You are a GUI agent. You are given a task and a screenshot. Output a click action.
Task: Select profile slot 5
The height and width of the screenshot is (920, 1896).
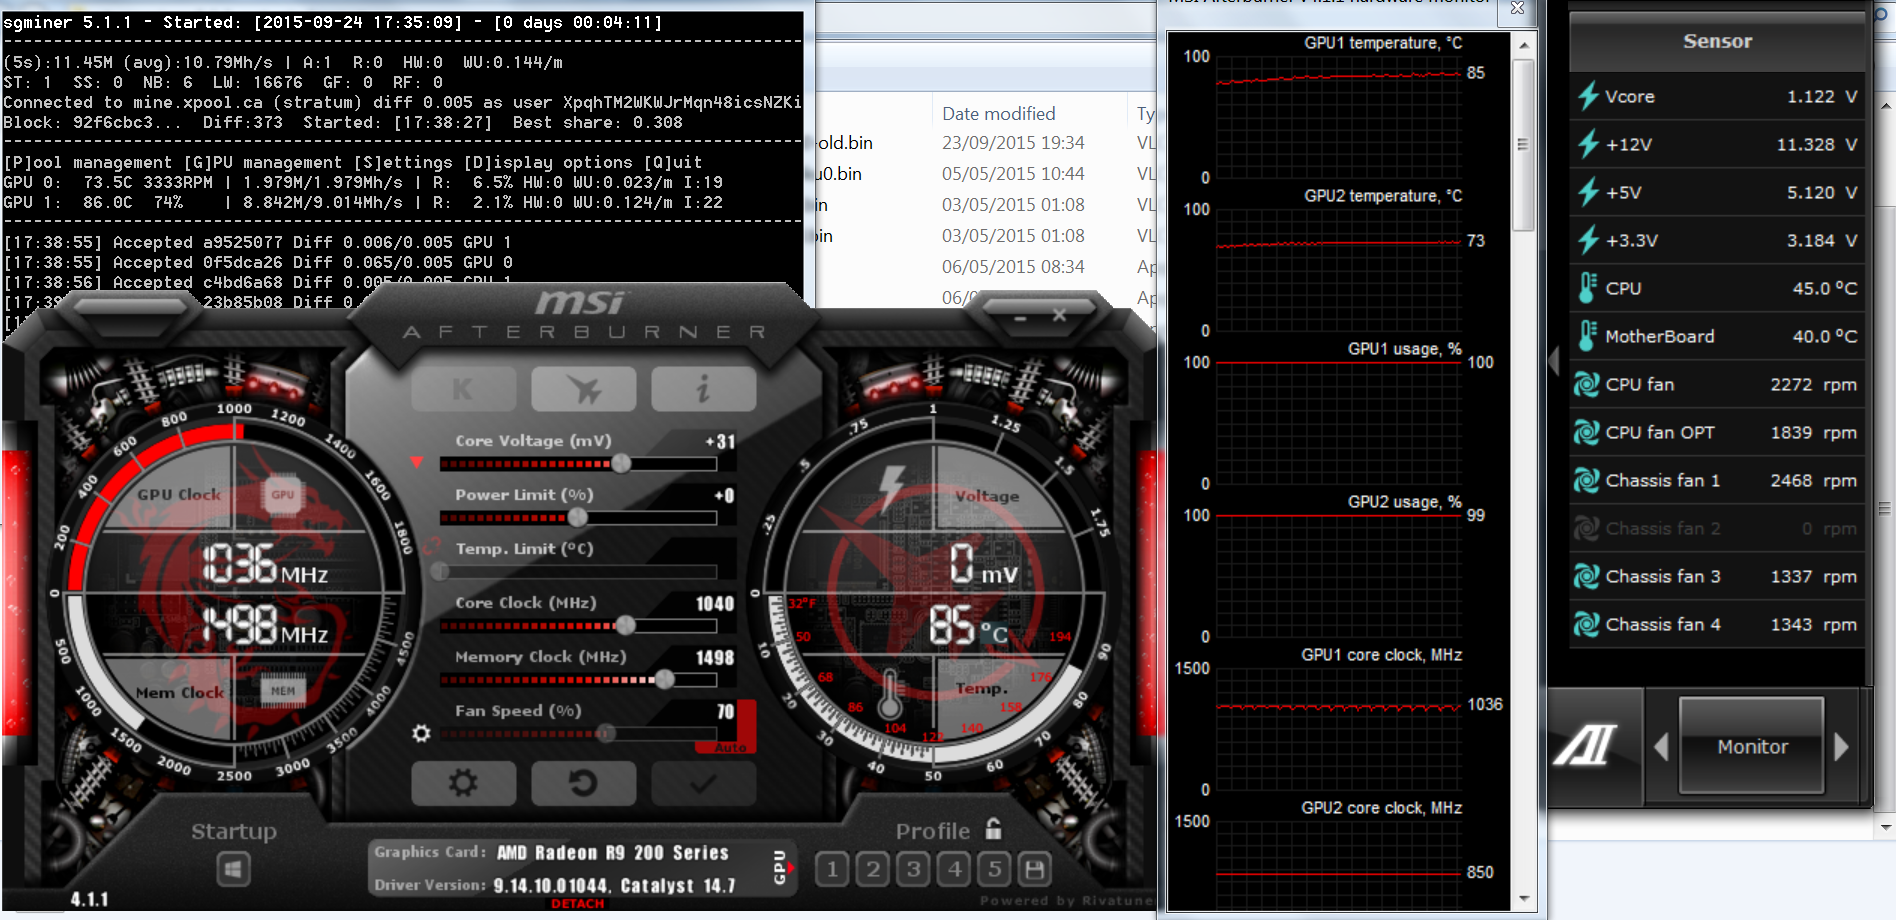pos(994,869)
